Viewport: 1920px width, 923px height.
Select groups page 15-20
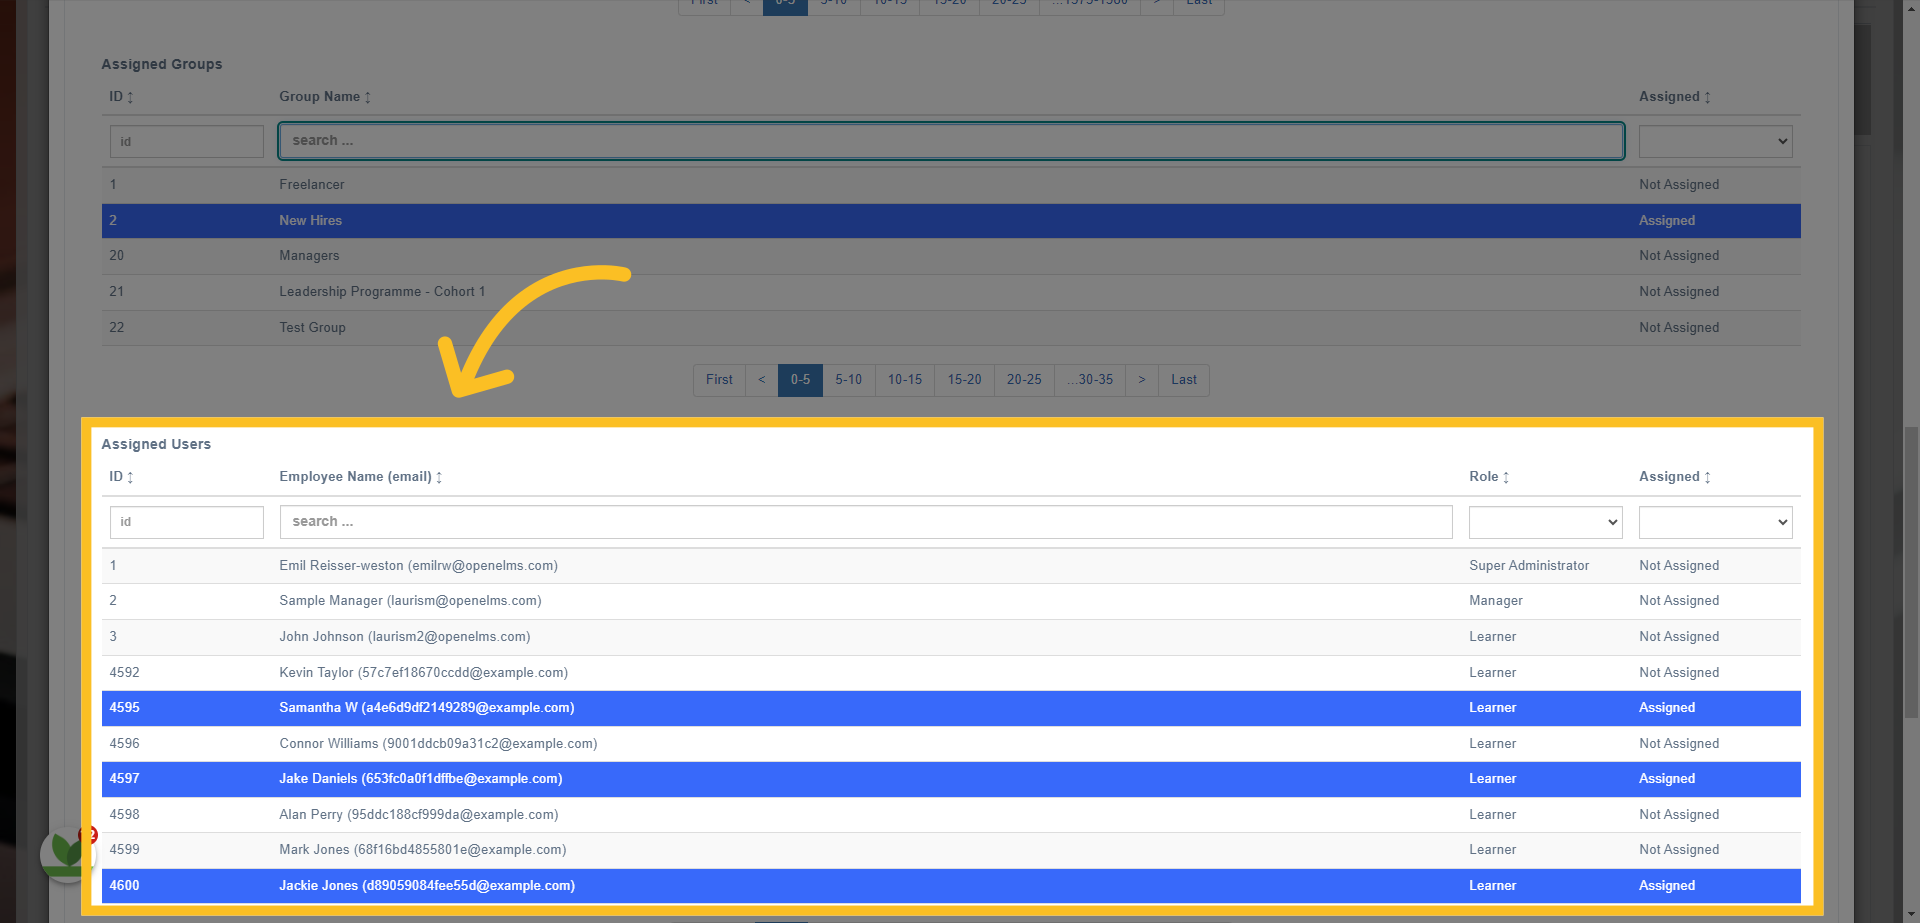965,380
